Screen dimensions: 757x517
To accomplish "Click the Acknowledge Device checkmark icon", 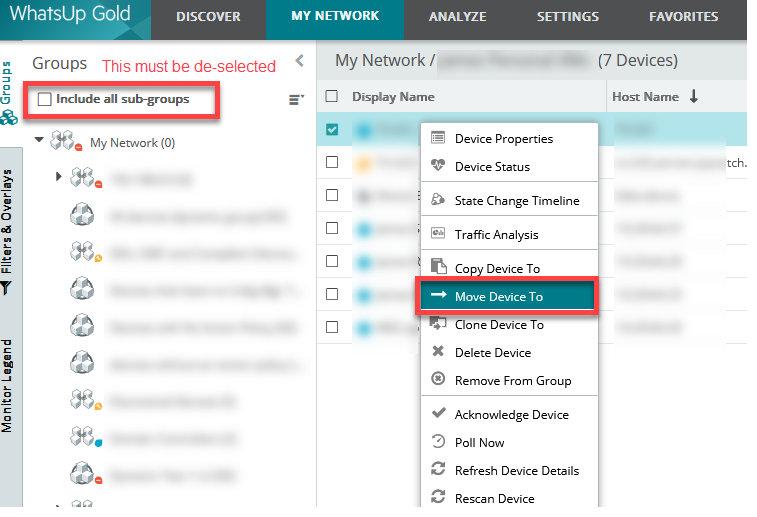I will click(x=438, y=413).
